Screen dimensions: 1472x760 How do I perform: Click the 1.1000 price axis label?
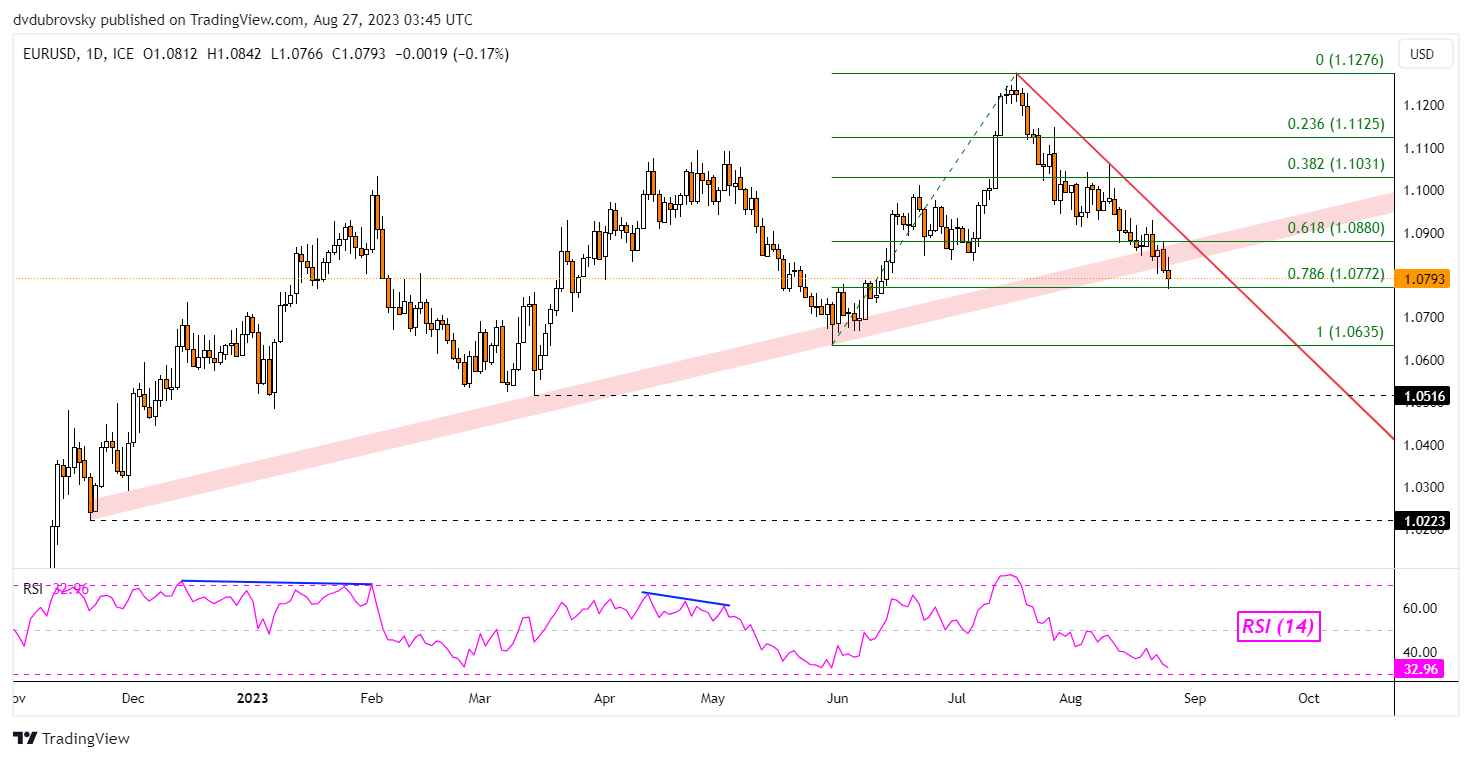coord(1423,190)
